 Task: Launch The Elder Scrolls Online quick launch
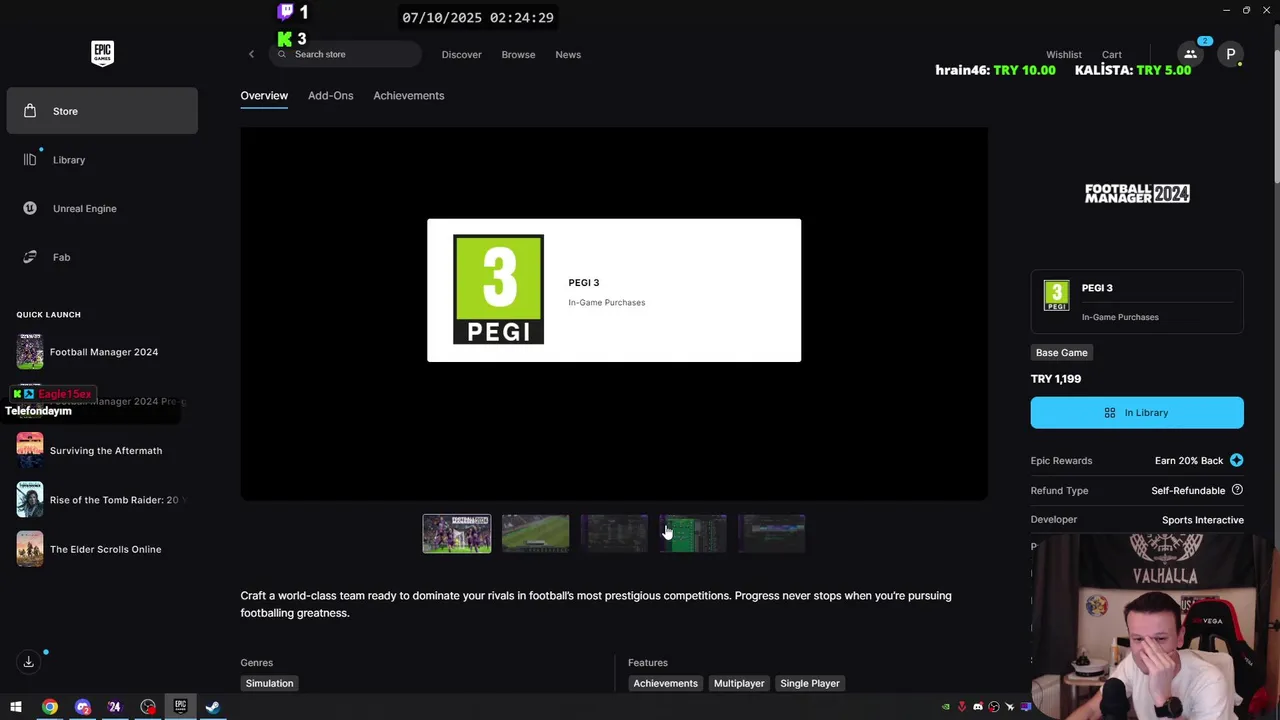click(x=100, y=549)
